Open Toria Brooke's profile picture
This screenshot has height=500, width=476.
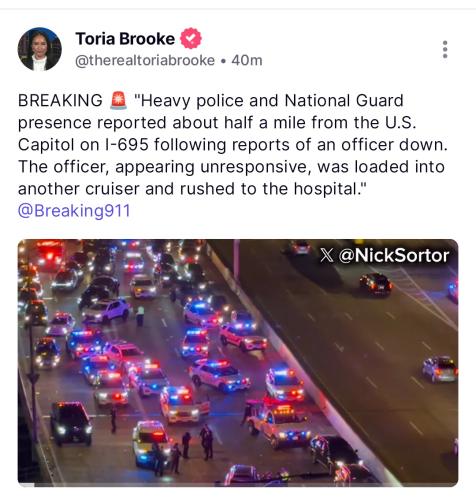pos(40,49)
